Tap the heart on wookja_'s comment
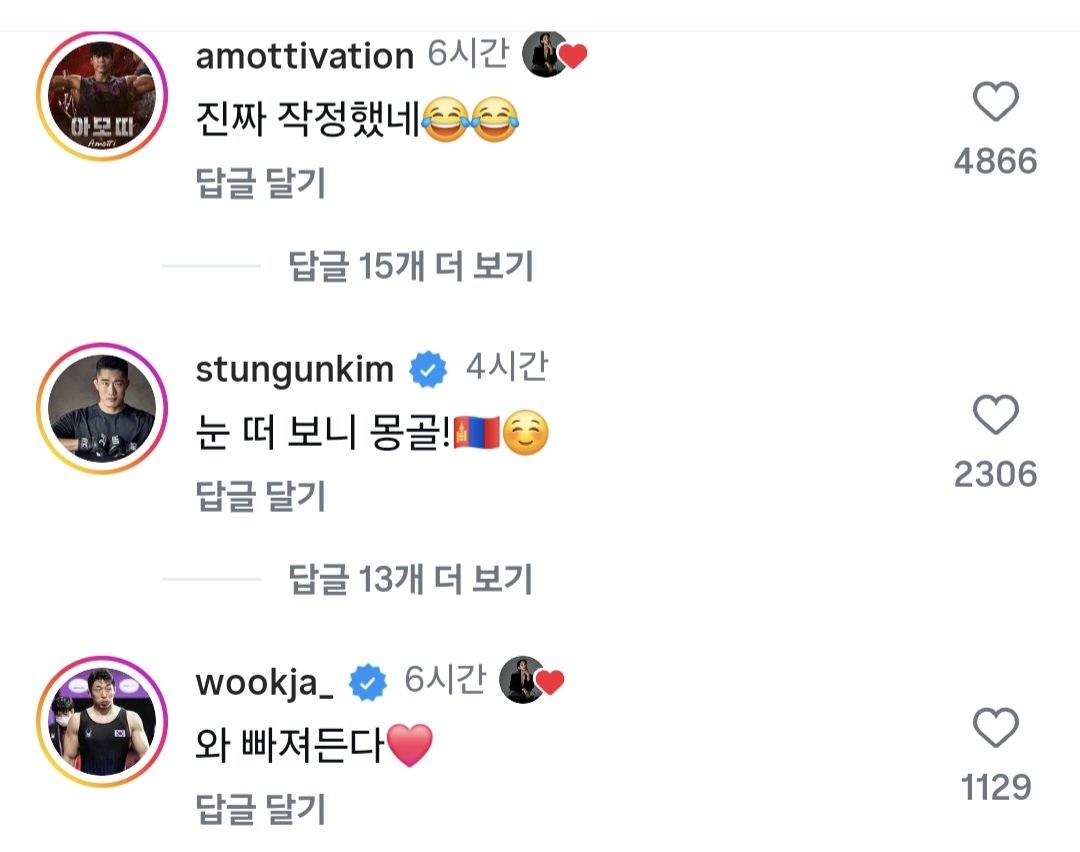Screen dimensions: 1080x852 tap(995, 728)
